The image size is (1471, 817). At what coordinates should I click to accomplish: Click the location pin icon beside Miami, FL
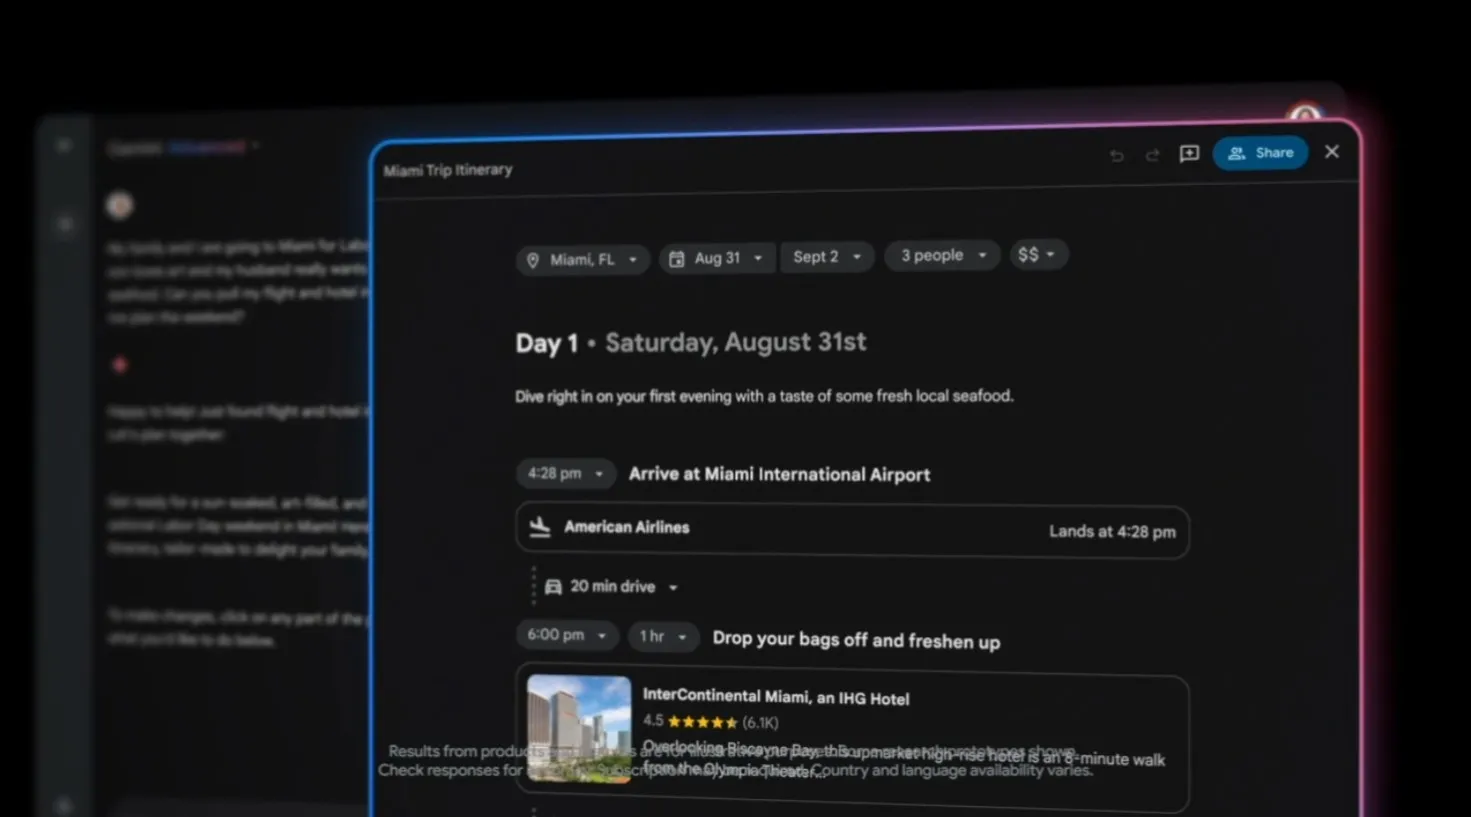[533, 260]
